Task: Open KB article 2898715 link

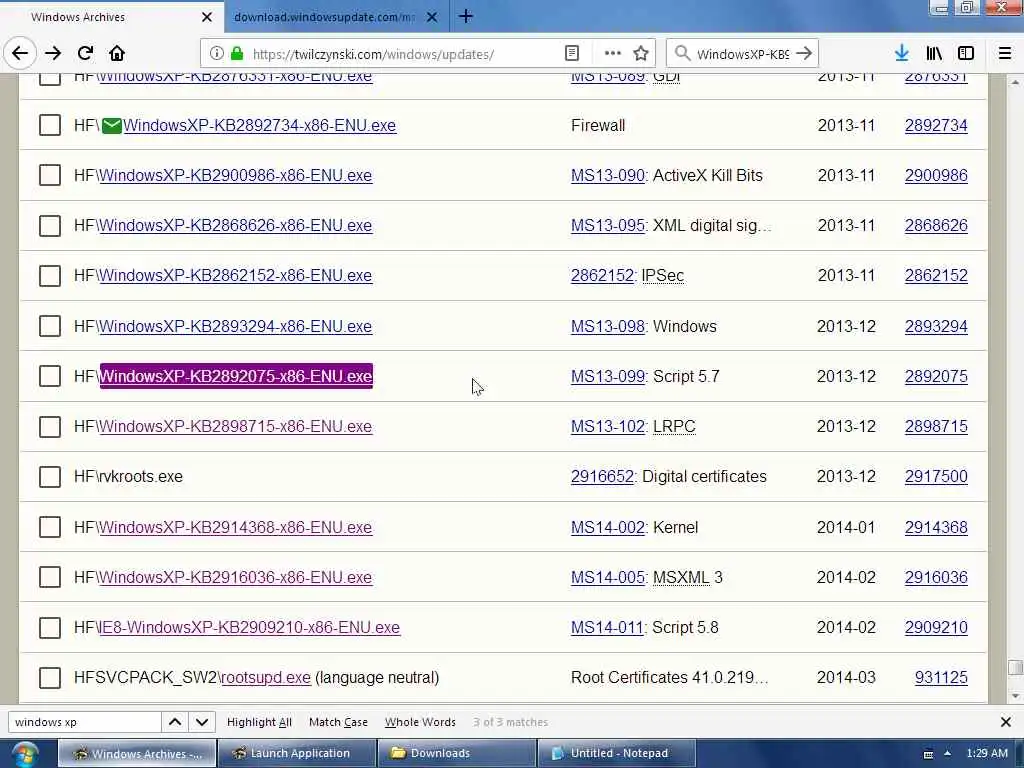Action: pos(936,426)
